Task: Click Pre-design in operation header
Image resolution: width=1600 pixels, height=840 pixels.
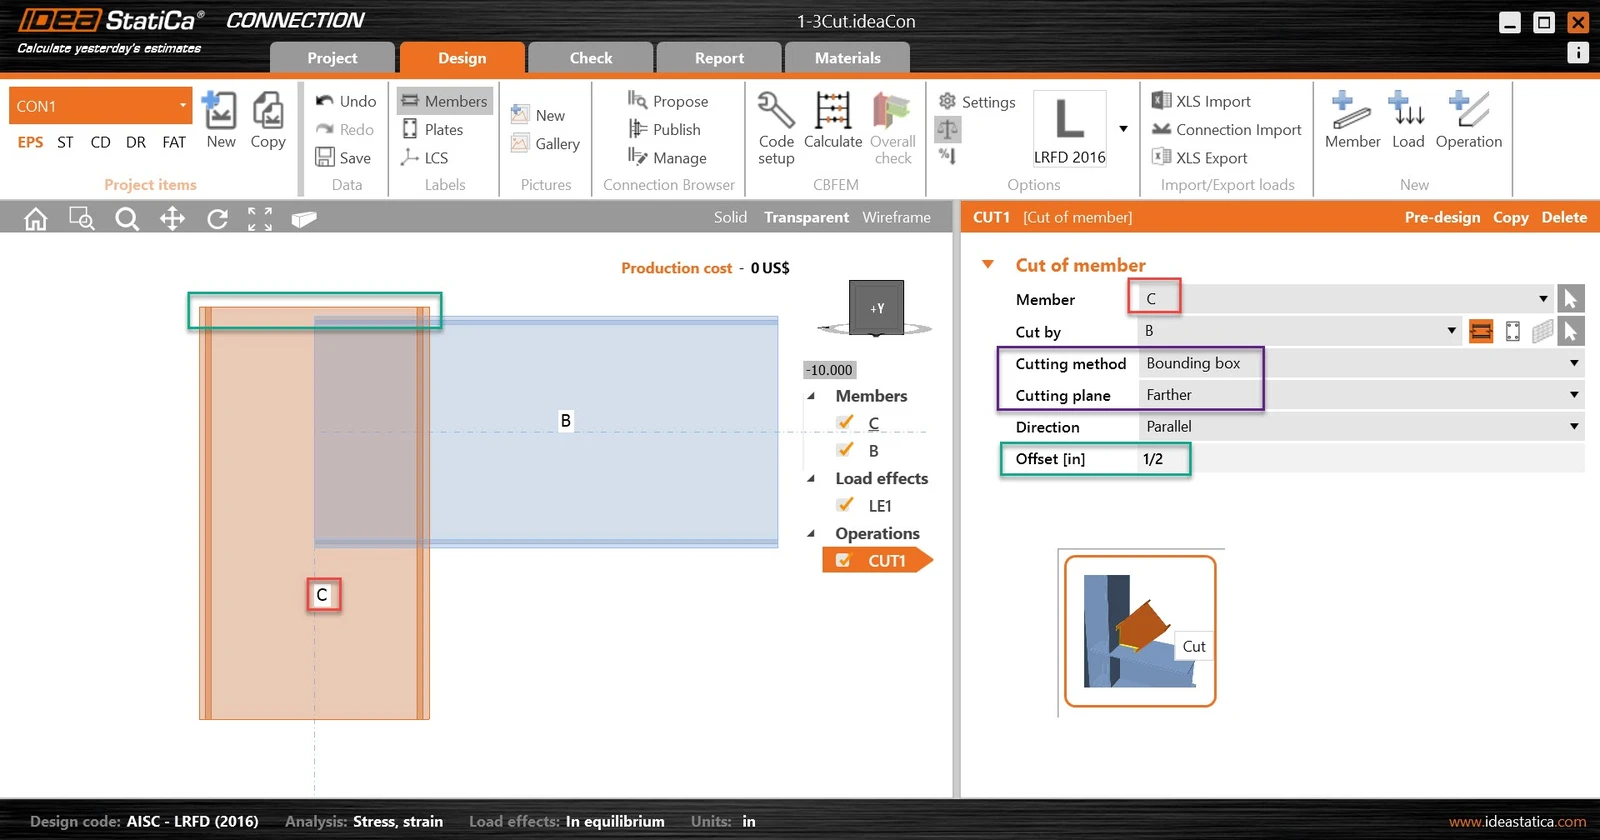Action: (x=1442, y=217)
